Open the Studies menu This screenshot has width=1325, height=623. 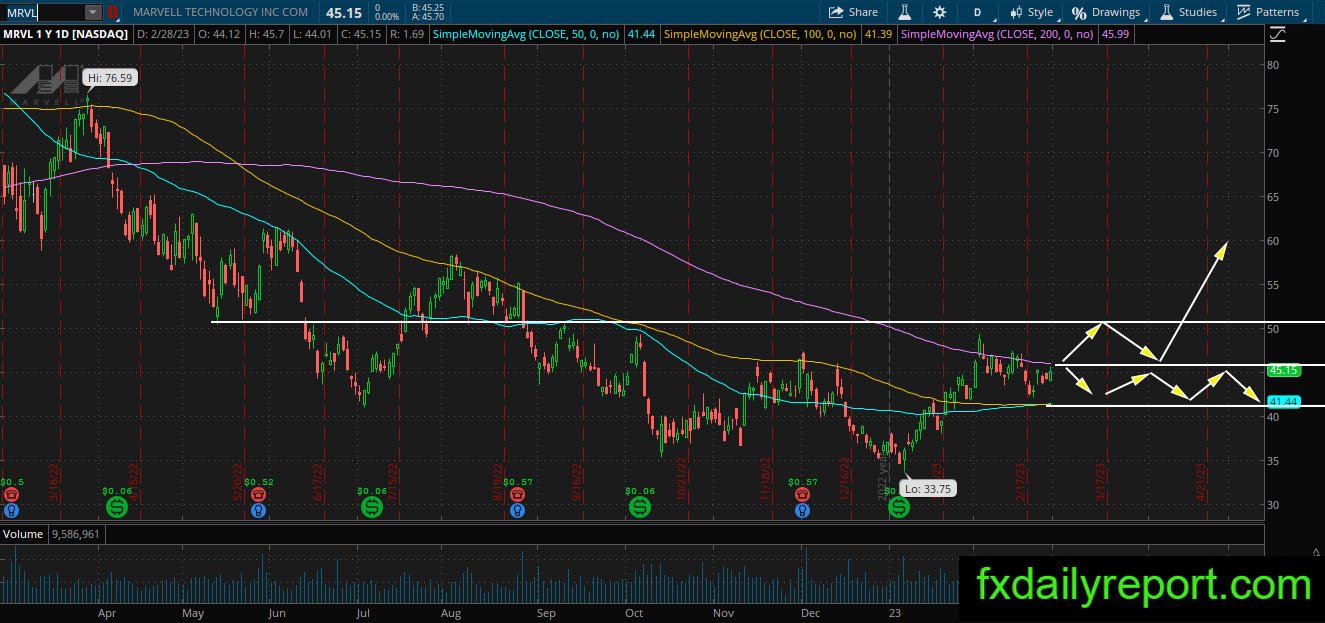point(1188,12)
